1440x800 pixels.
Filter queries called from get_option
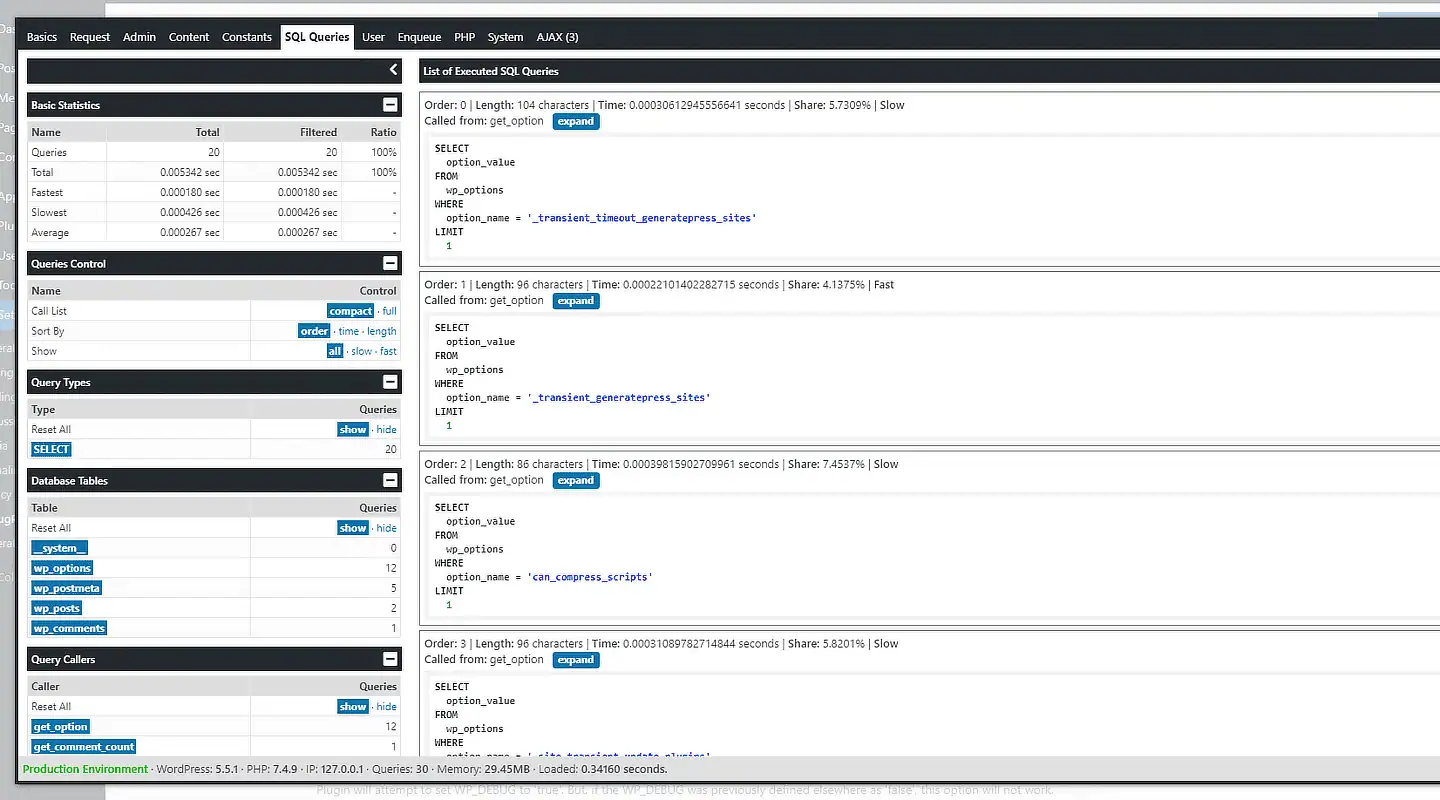(x=60, y=726)
